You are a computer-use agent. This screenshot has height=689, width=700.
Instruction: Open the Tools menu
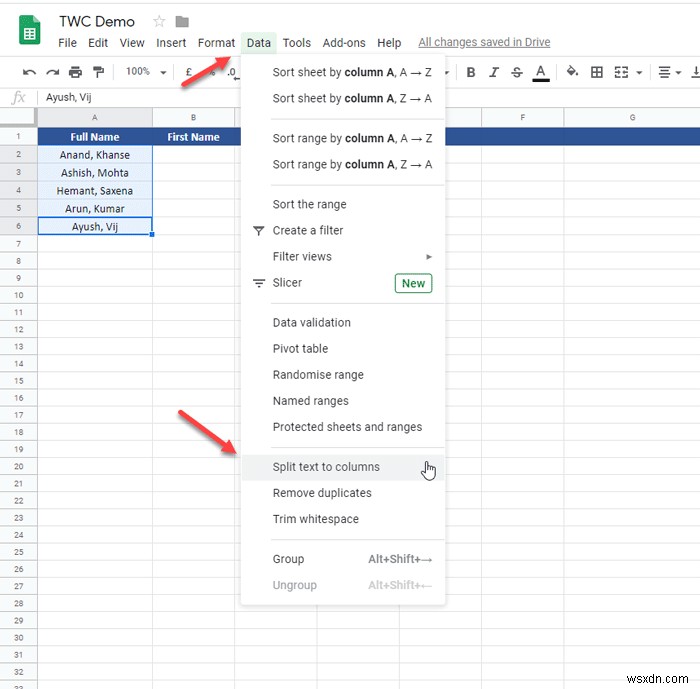pyautogui.click(x=296, y=43)
